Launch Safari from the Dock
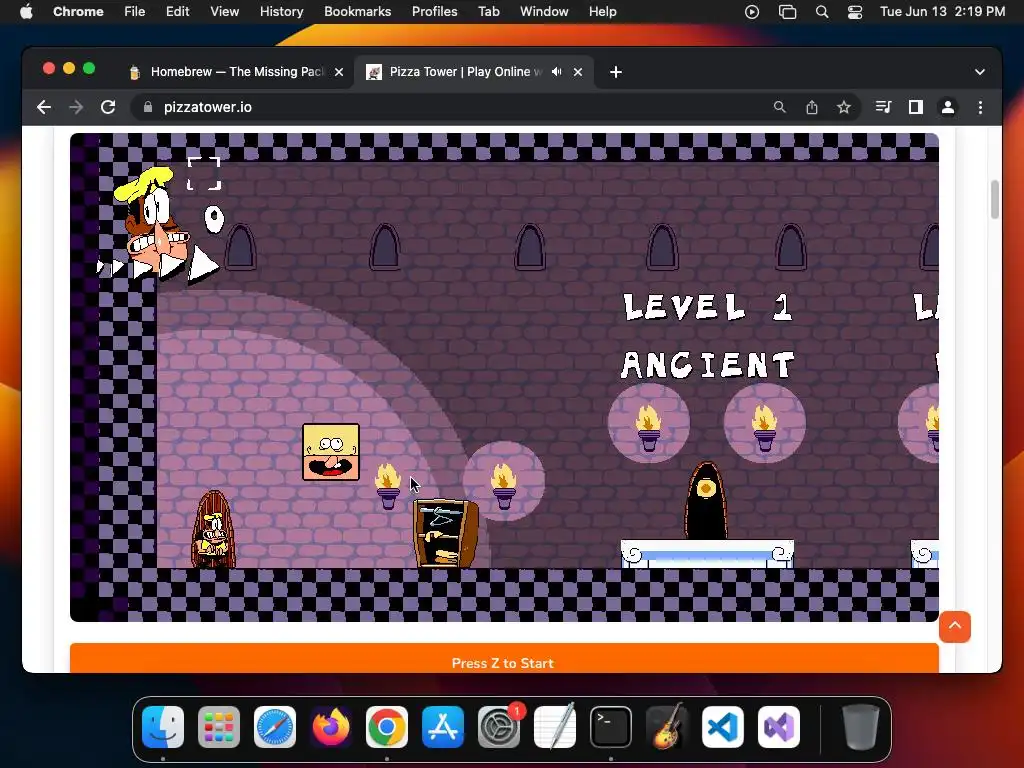The image size is (1024, 768). [x=275, y=727]
